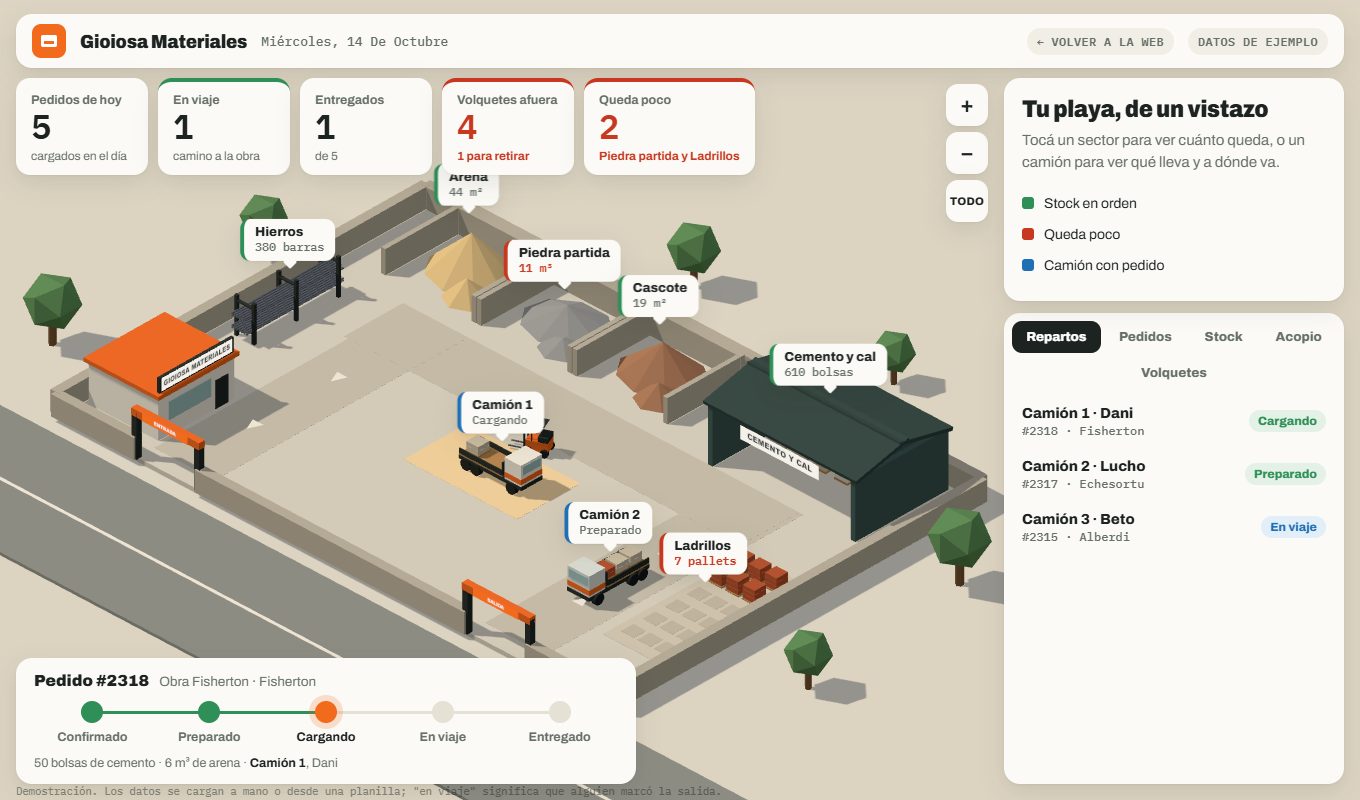Open the Volquetes afuera stat card

[x=508, y=127]
